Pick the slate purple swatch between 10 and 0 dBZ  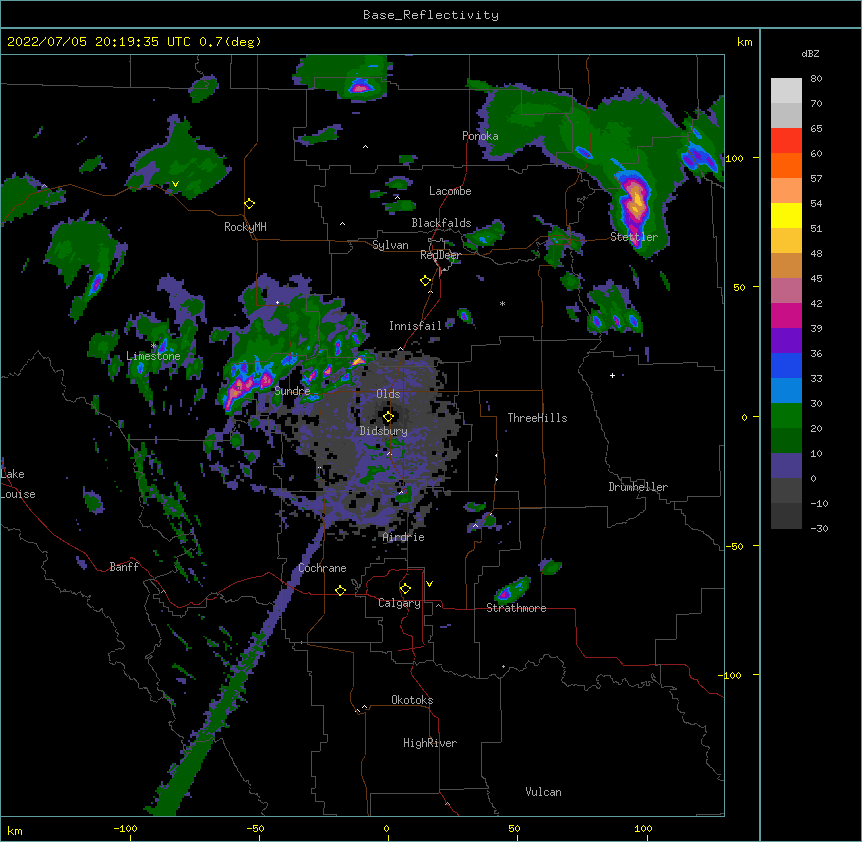[786, 466]
